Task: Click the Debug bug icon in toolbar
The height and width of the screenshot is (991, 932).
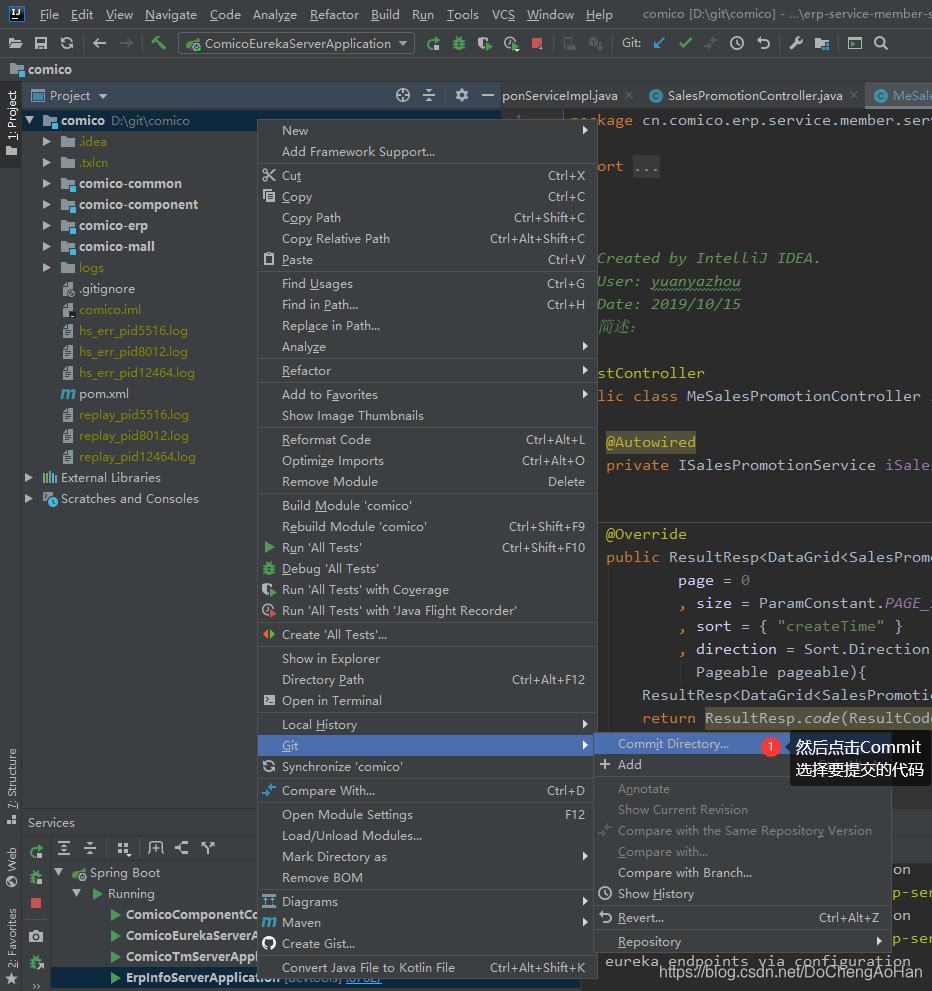Action: 459,44
